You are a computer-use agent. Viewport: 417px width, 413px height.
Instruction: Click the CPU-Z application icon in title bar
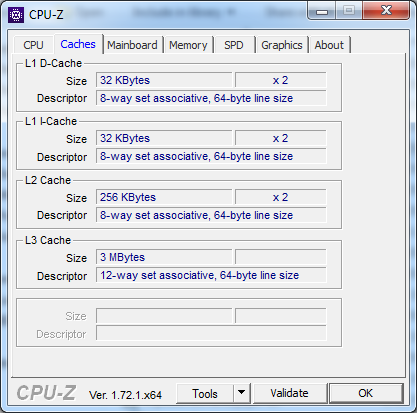[x=16, y=15]
